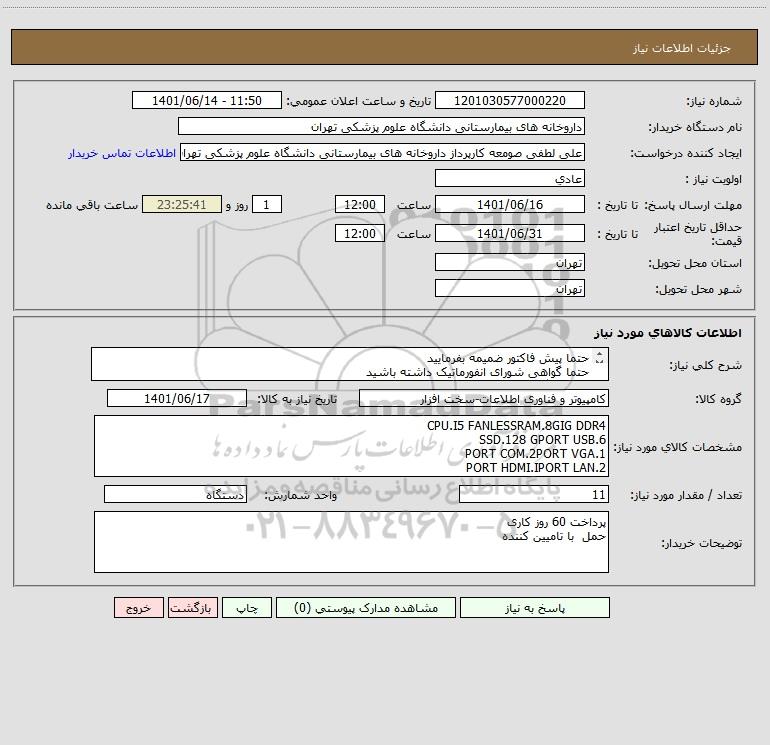Click the شماره نیاز label

pyautogui.click(x=714, y=101)
